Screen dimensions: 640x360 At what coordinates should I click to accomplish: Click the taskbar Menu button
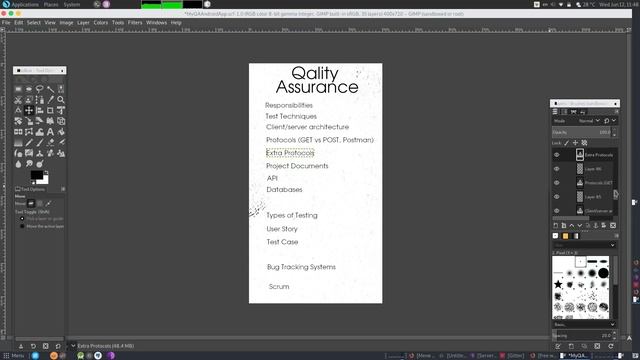coord(14,356)
